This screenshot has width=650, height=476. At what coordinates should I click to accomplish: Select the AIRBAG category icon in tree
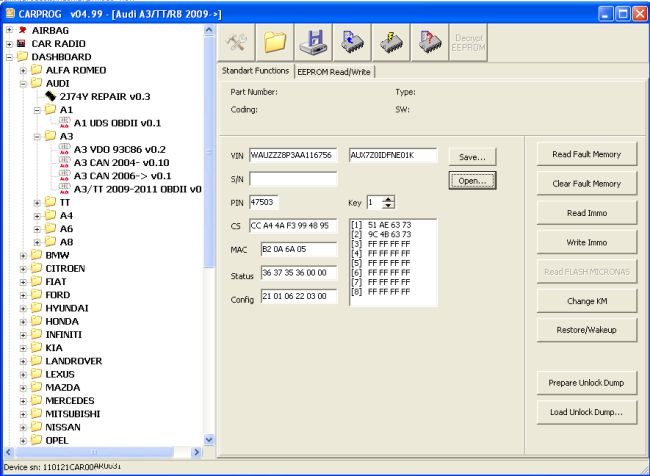pyautogui.click(x=21, y=31)
